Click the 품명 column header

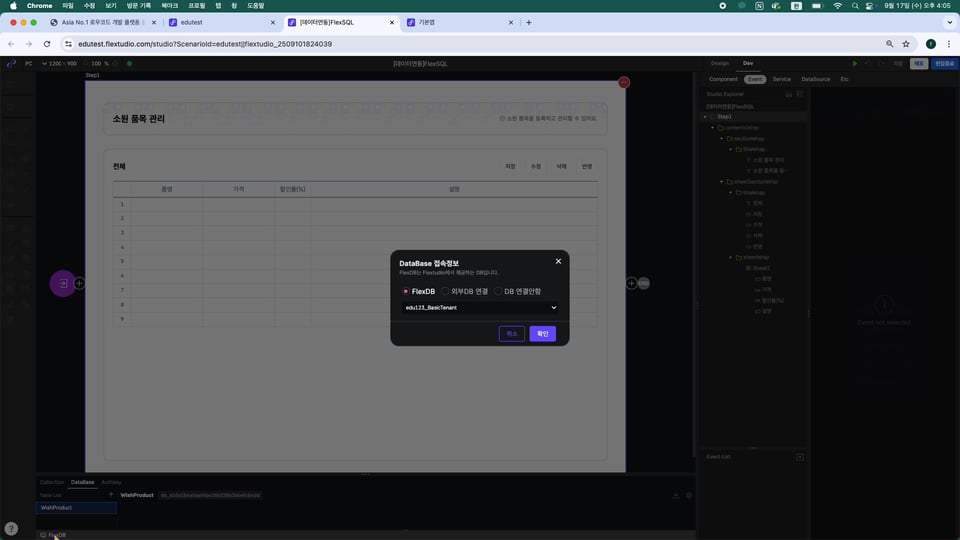click(x=167, y=189)
